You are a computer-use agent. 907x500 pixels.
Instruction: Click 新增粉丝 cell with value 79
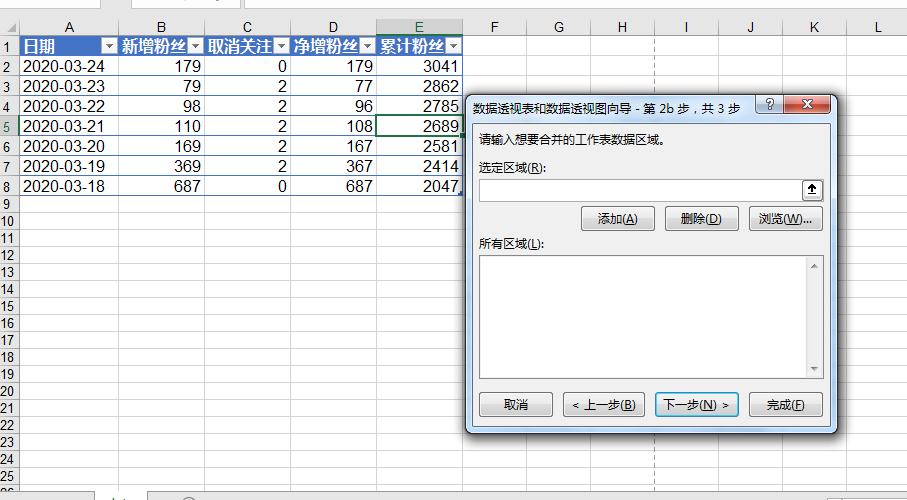[x=161, y=86]
